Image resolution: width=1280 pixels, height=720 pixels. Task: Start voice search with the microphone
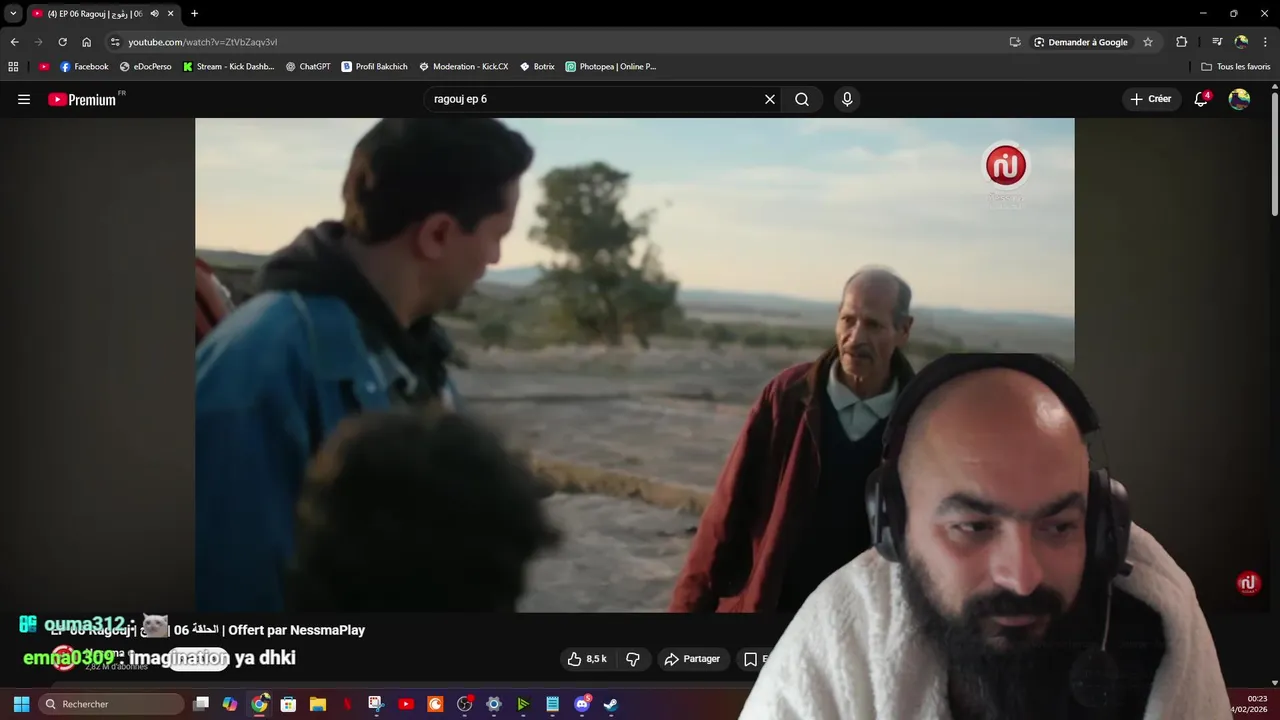847,99
